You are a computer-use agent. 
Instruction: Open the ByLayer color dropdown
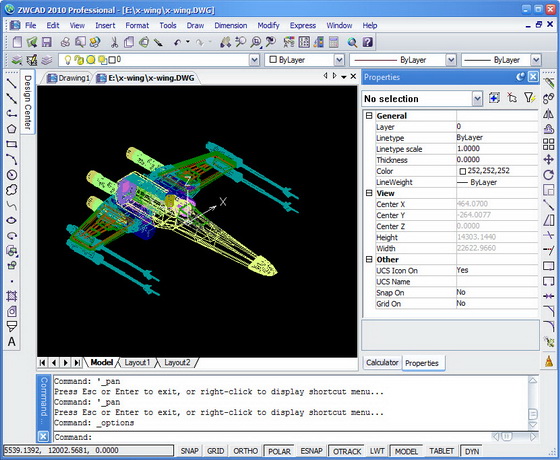[x=339, y=60]
